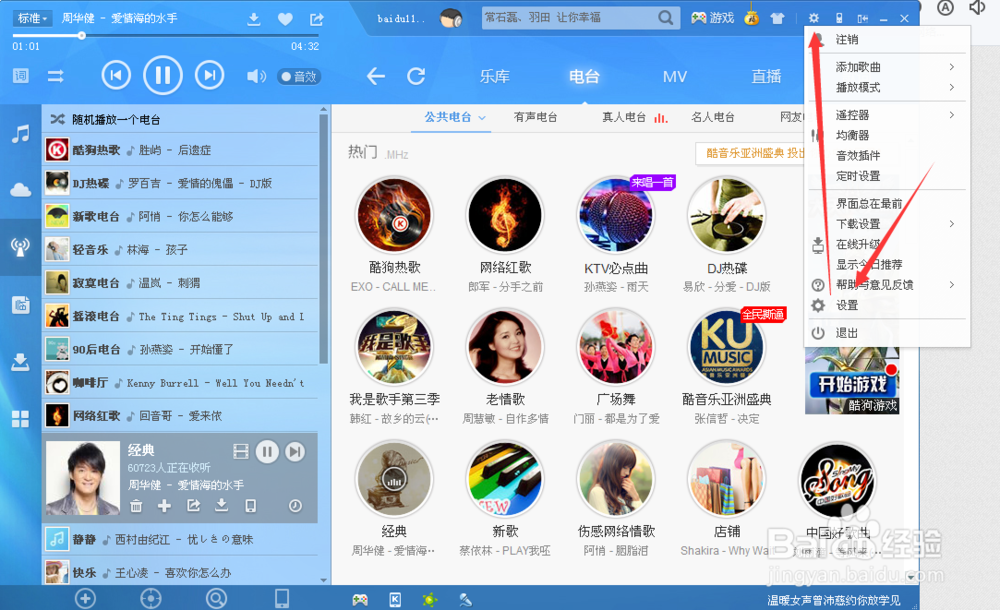Expand 遥控器 submenu

pyautogui.click(x=952, y=115)
